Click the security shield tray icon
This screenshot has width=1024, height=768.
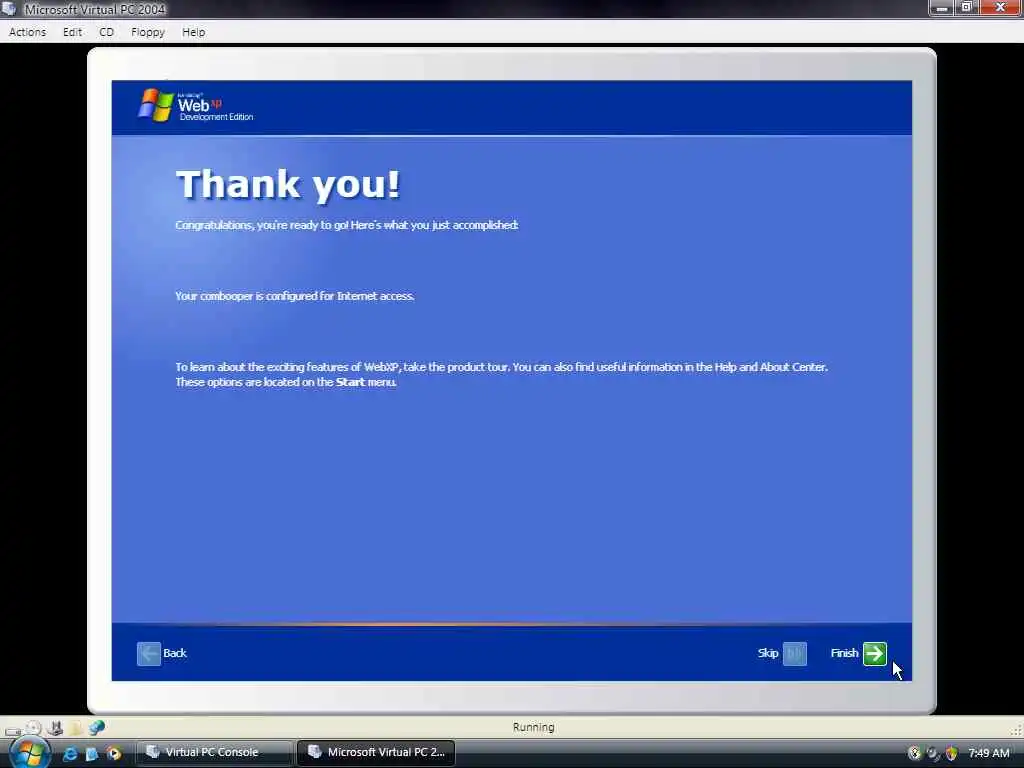[x=952, y=754]
